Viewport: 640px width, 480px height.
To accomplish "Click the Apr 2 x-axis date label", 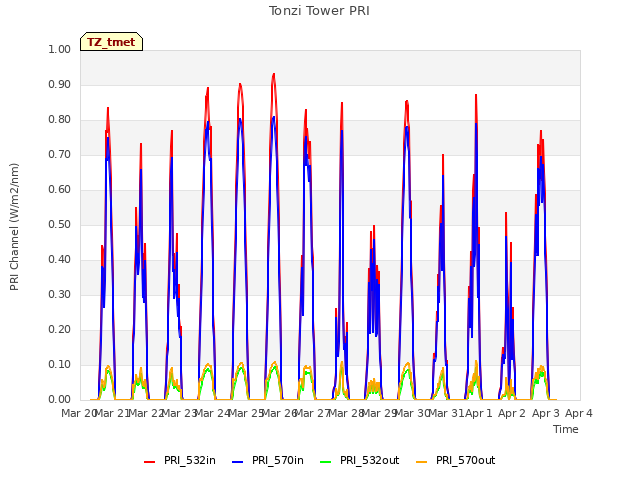I will coord(512,413).
